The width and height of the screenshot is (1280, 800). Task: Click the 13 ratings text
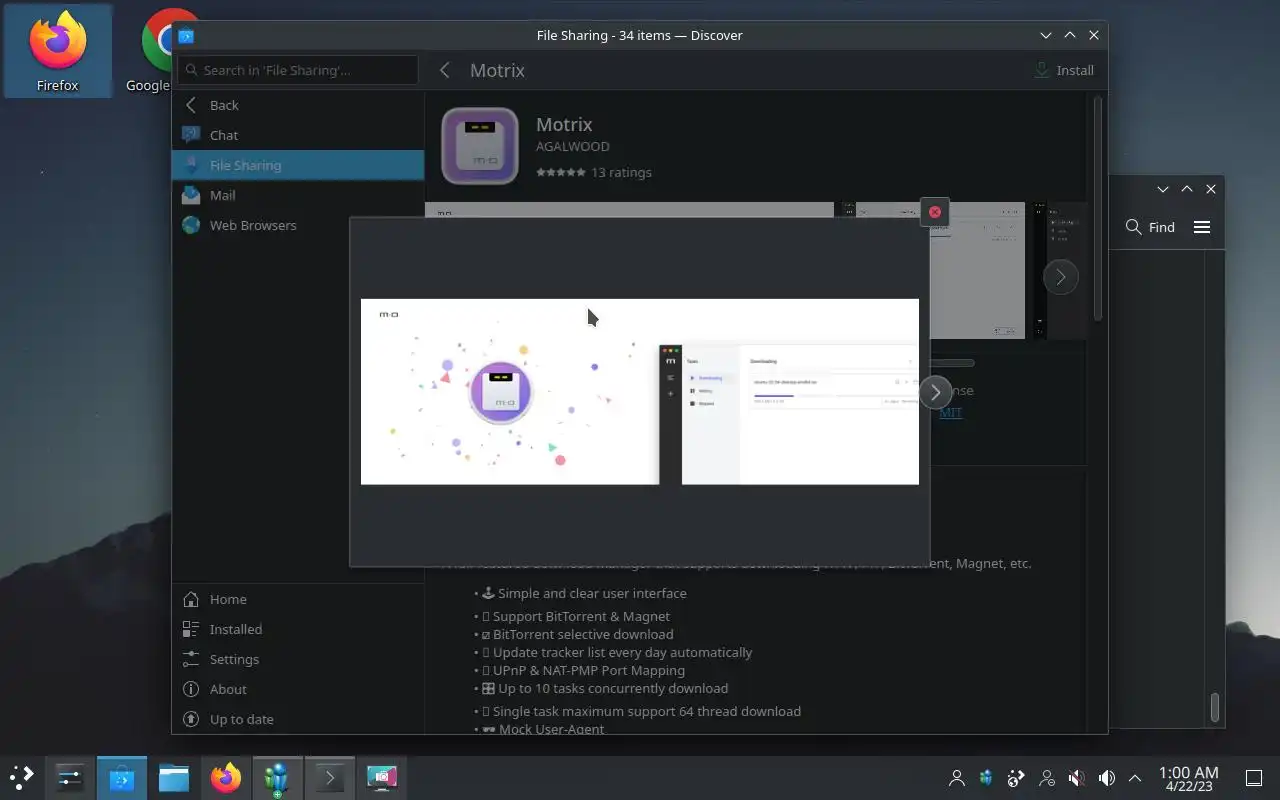(621, 172)
